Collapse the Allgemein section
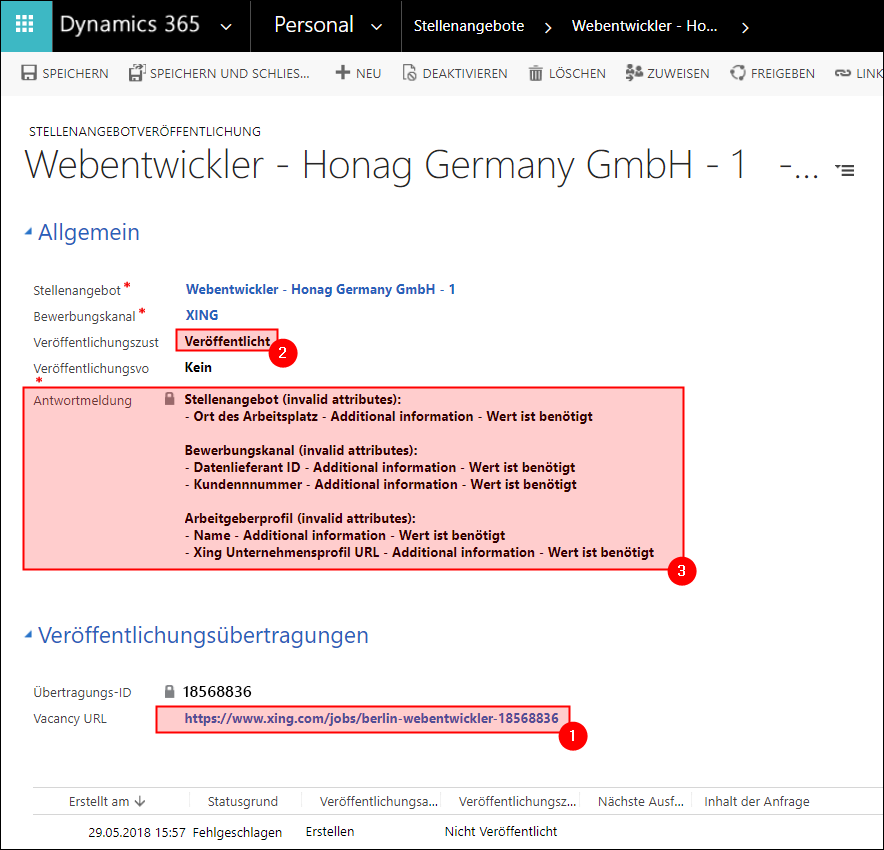The image size is (884, 850). [x=28, y=232]
